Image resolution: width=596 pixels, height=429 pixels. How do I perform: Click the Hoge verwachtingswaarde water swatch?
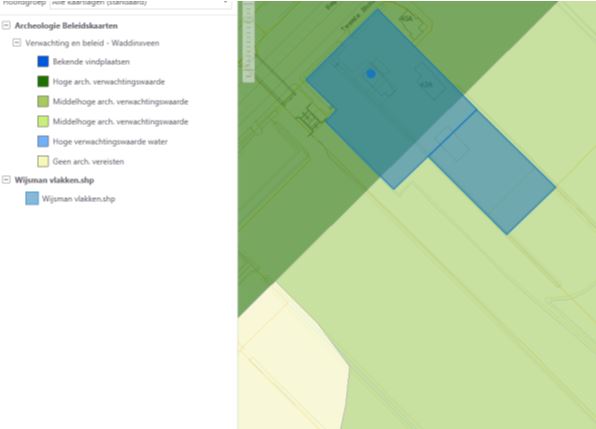coord(43,141)
